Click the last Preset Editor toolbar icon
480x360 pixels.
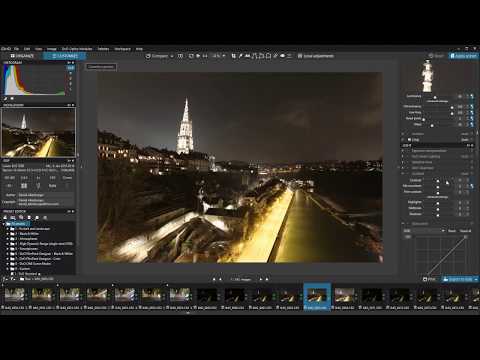click(45, 218)
